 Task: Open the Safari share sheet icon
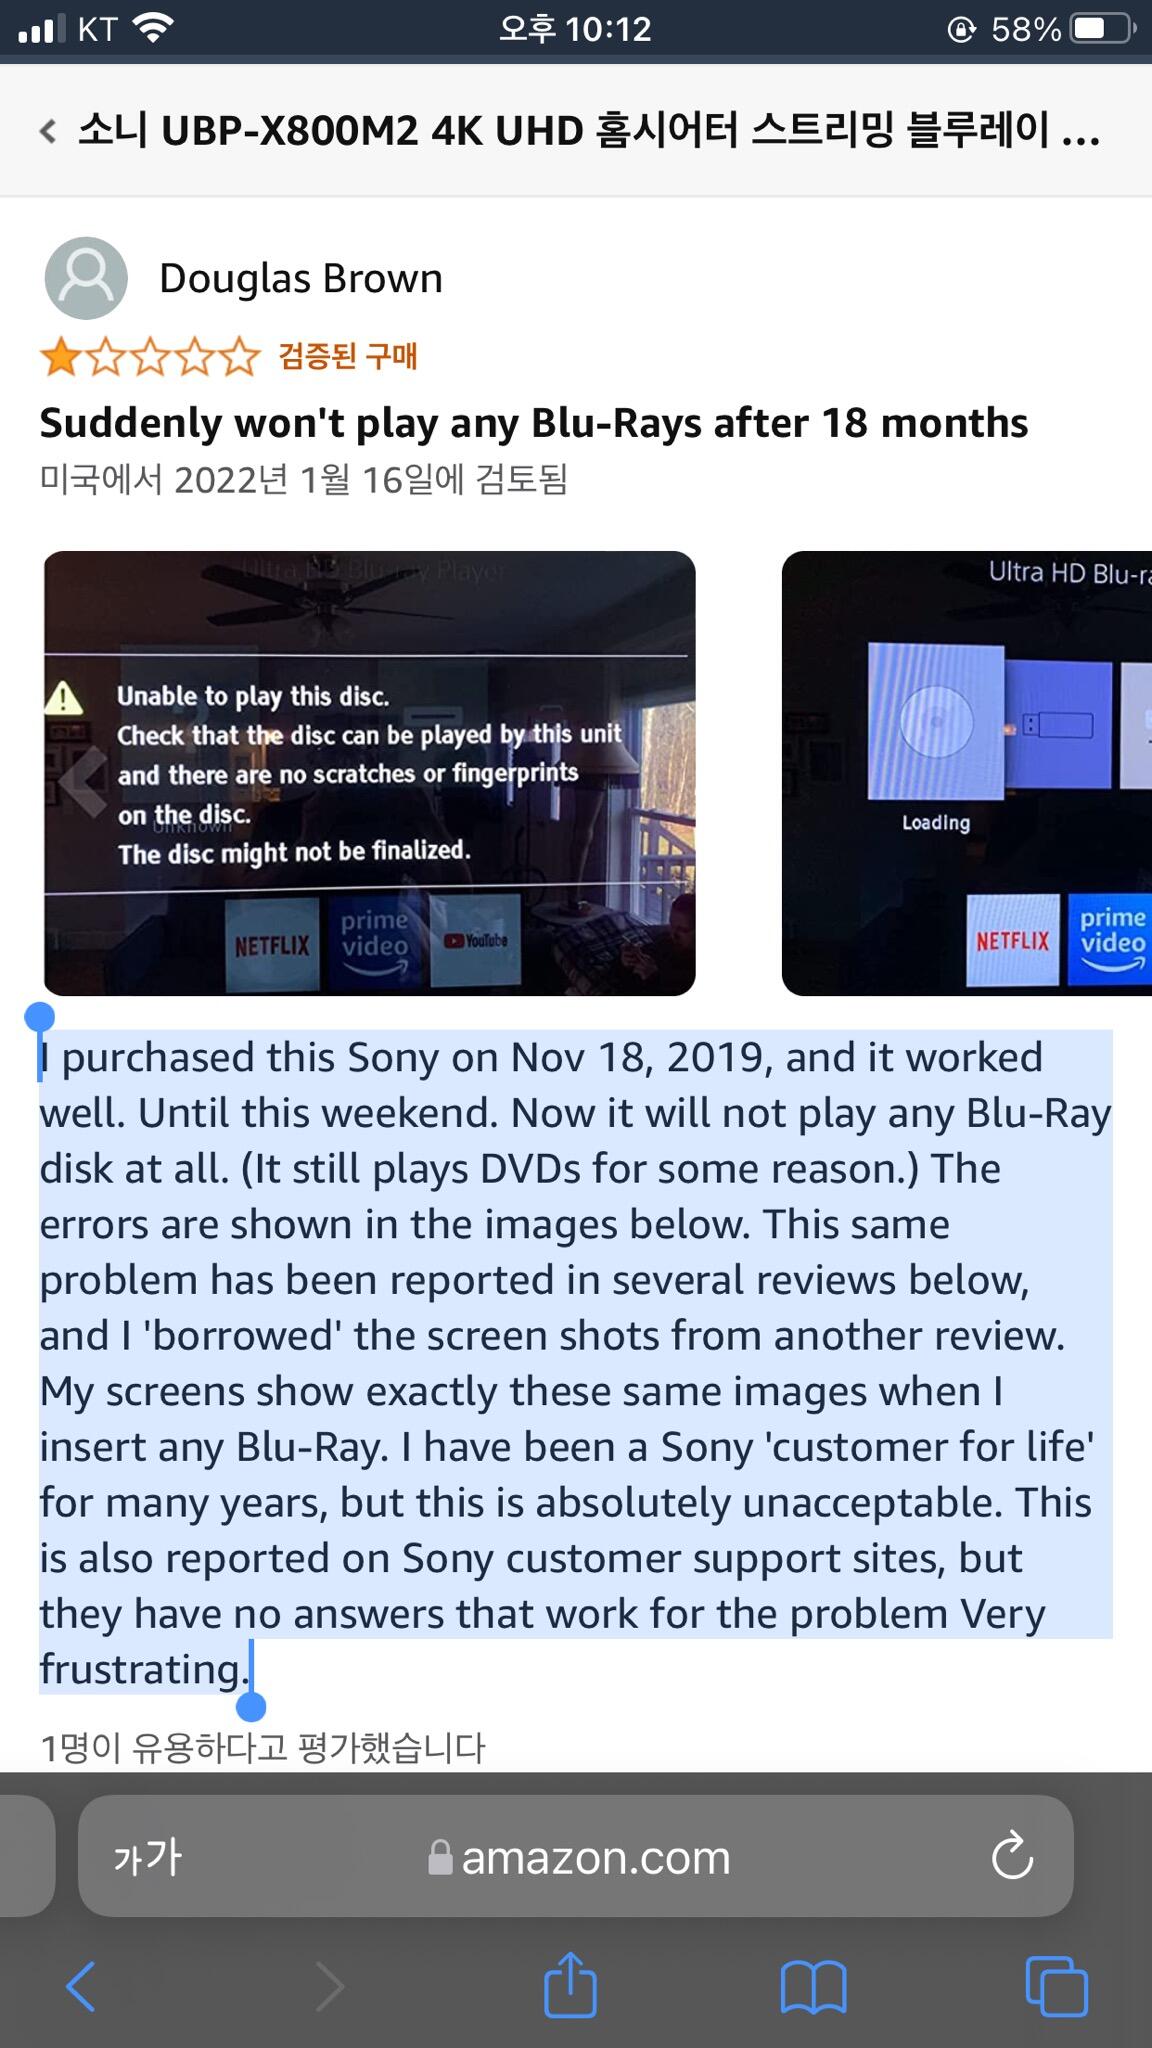(570, 1985)
